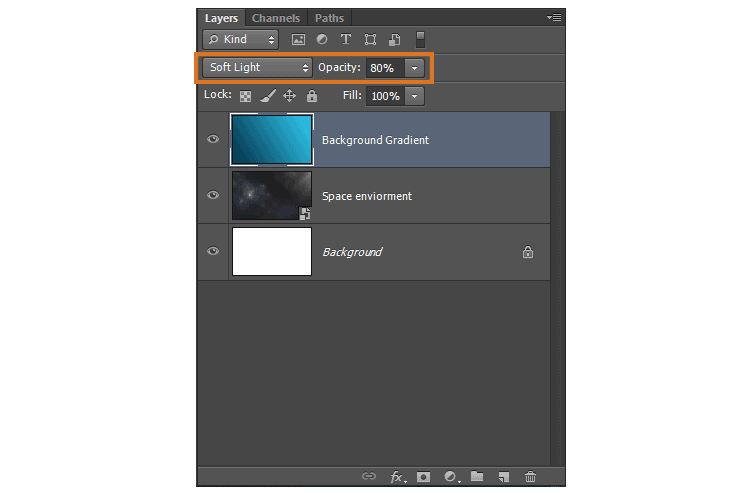Open the Soft Light blend mode dropdown
Screen dimensions: 740x493
(x=257, y=67)
